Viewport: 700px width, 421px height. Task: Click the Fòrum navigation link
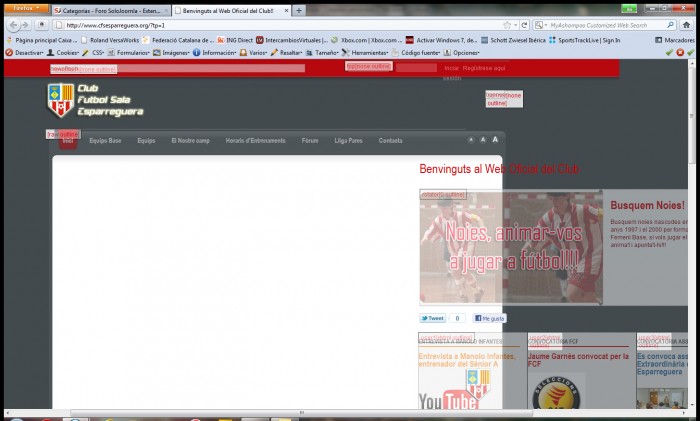(310, 141)
